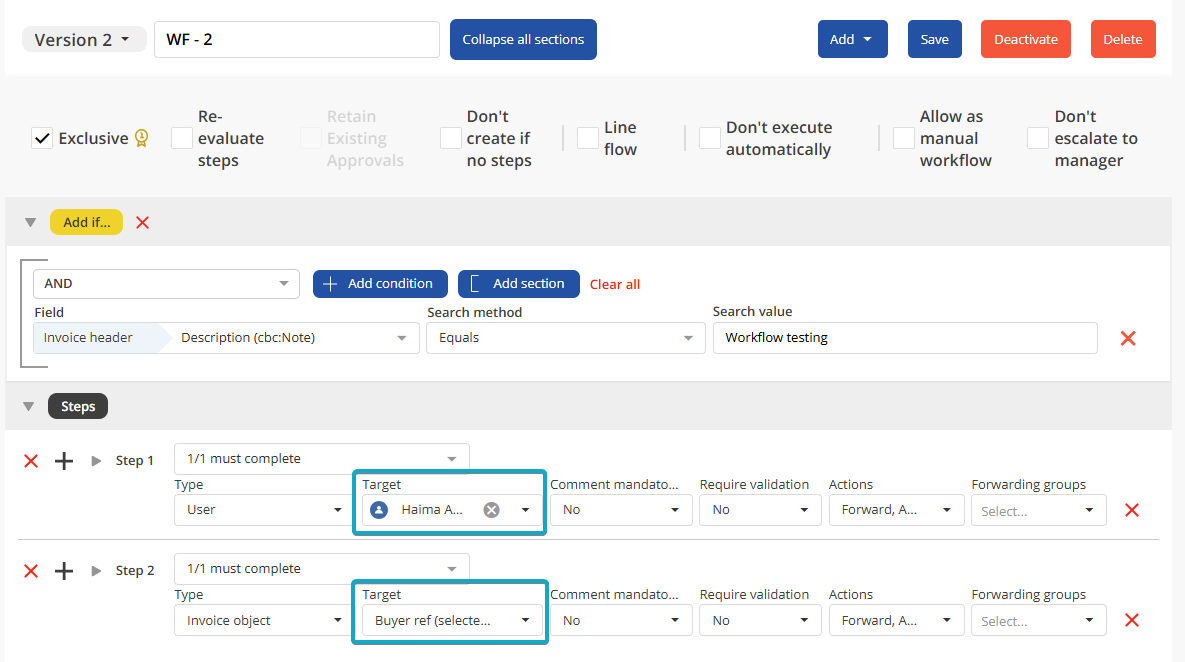Click Collapse all sections
Screen dimensions: 1185x662
tap(523, 39)
